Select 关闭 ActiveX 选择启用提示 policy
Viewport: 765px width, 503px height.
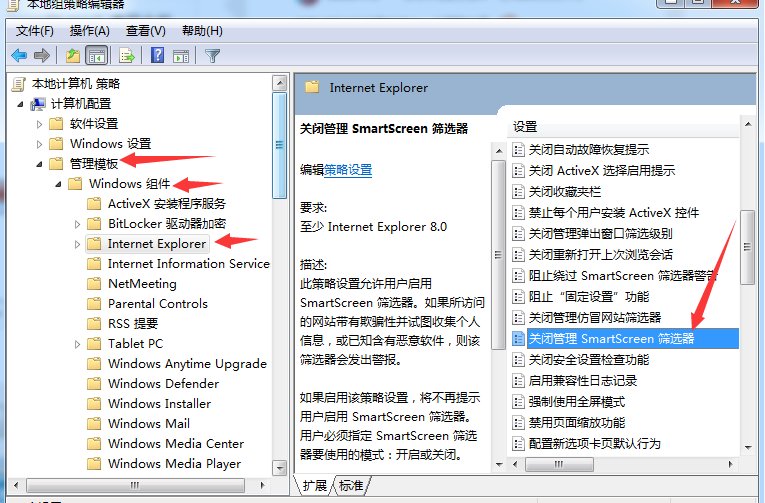coord(602,170)
